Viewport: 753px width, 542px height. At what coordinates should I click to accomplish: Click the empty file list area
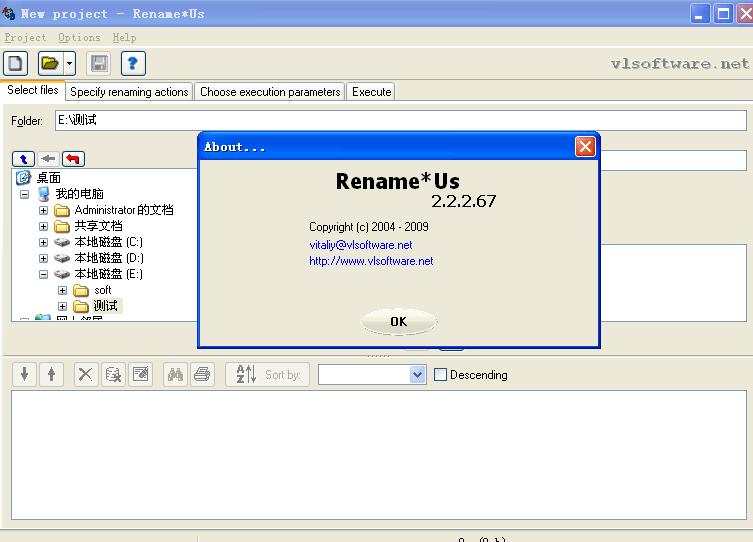379,455
